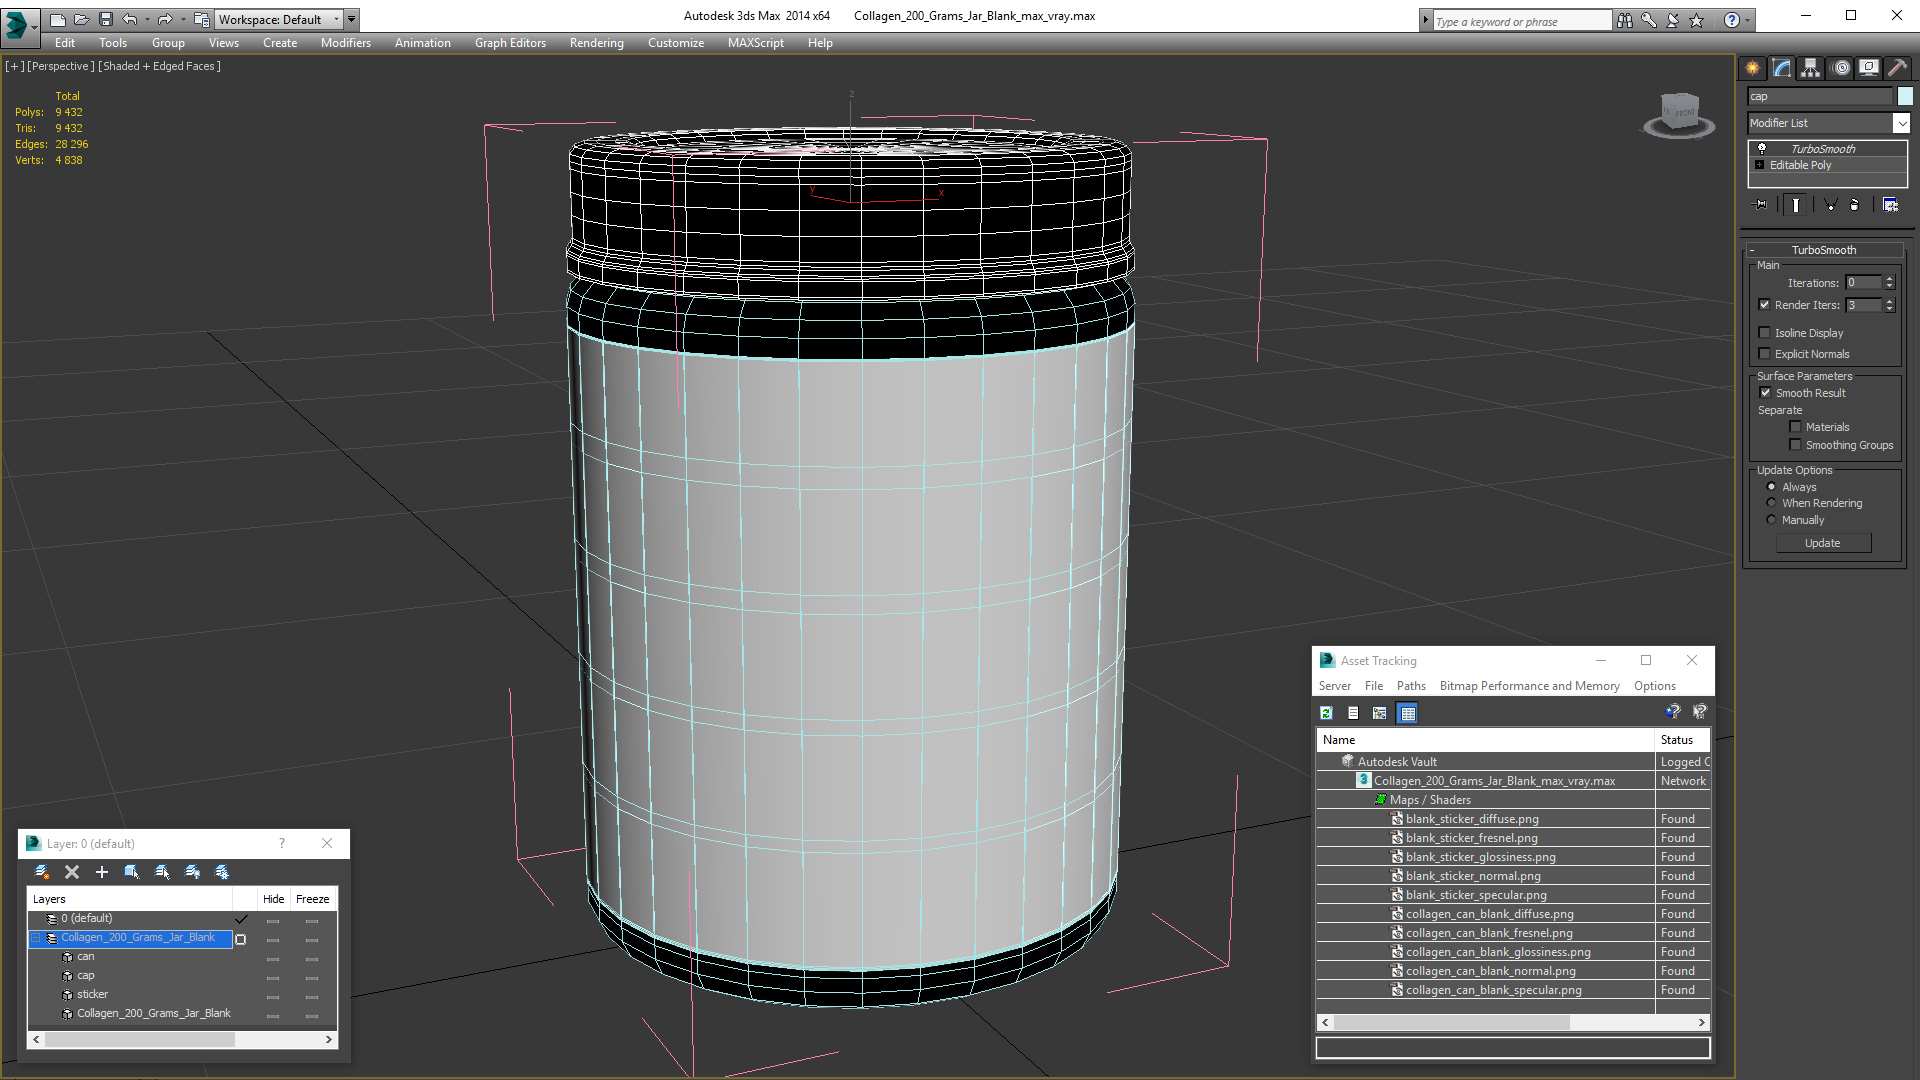The height and width of the screenshot is (1080, 1920).
Task: Open the Create command panel tab
Action: [x=1753, y=68]
